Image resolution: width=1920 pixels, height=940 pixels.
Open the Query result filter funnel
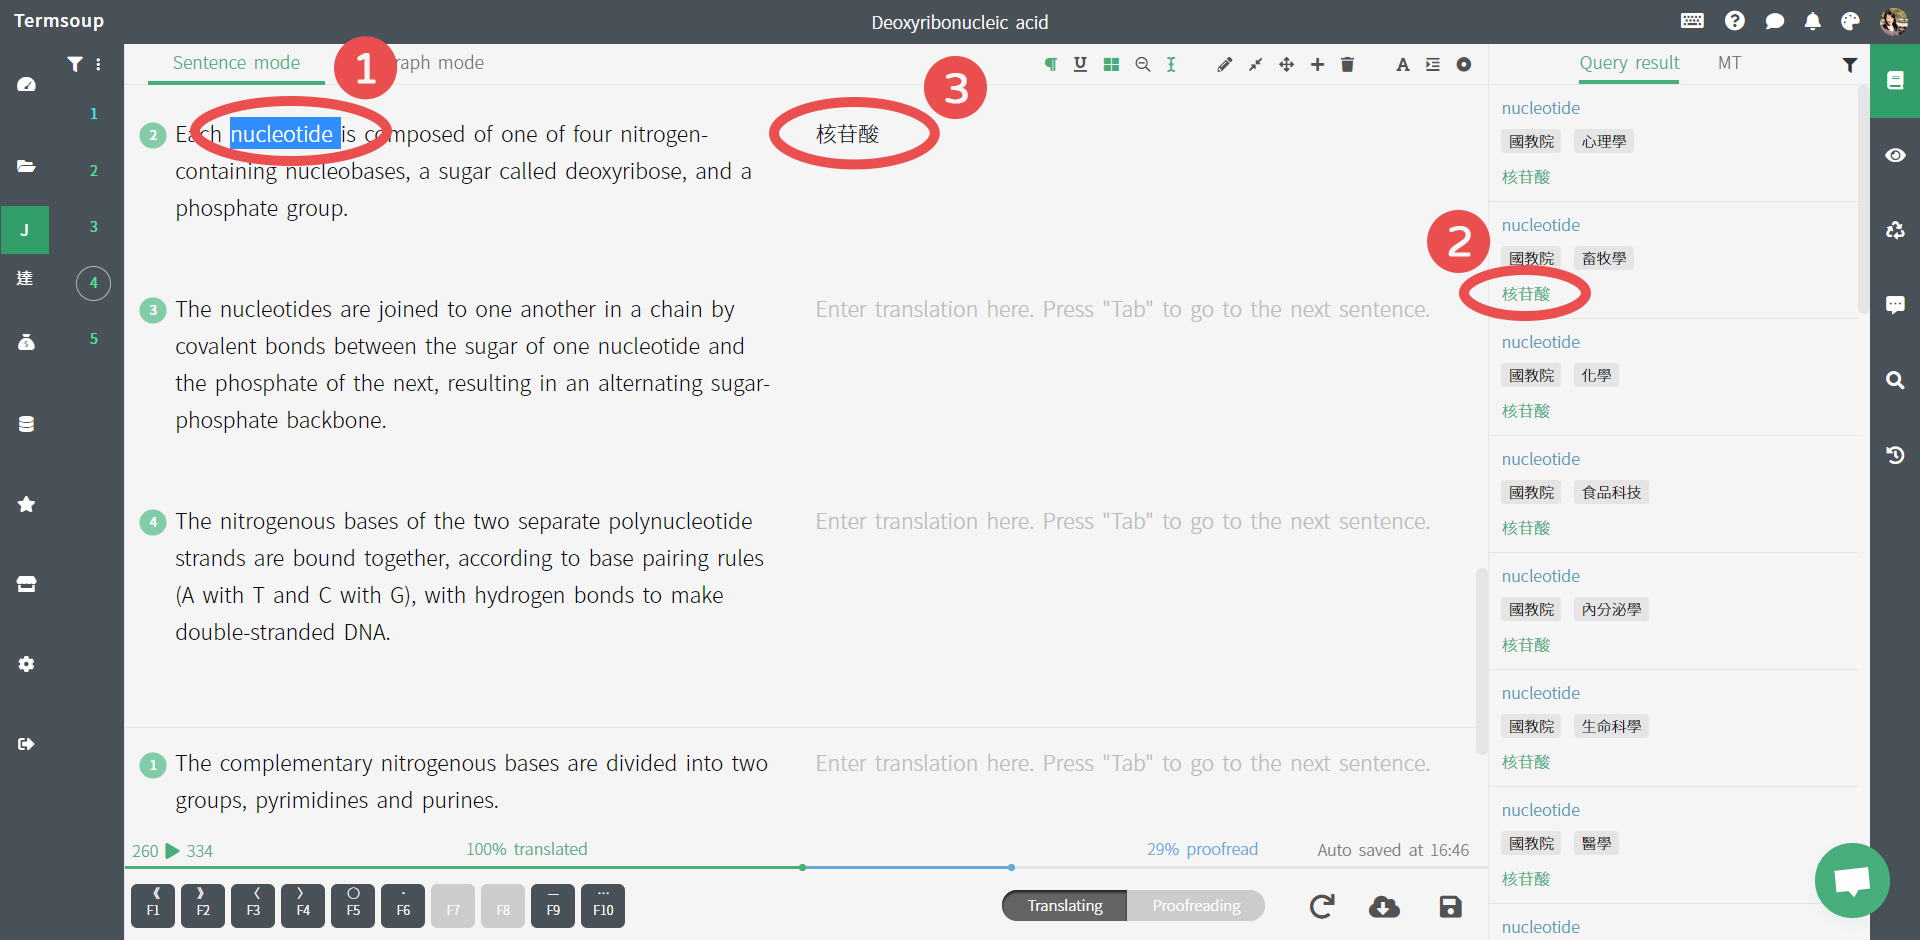click(1850, 64)
